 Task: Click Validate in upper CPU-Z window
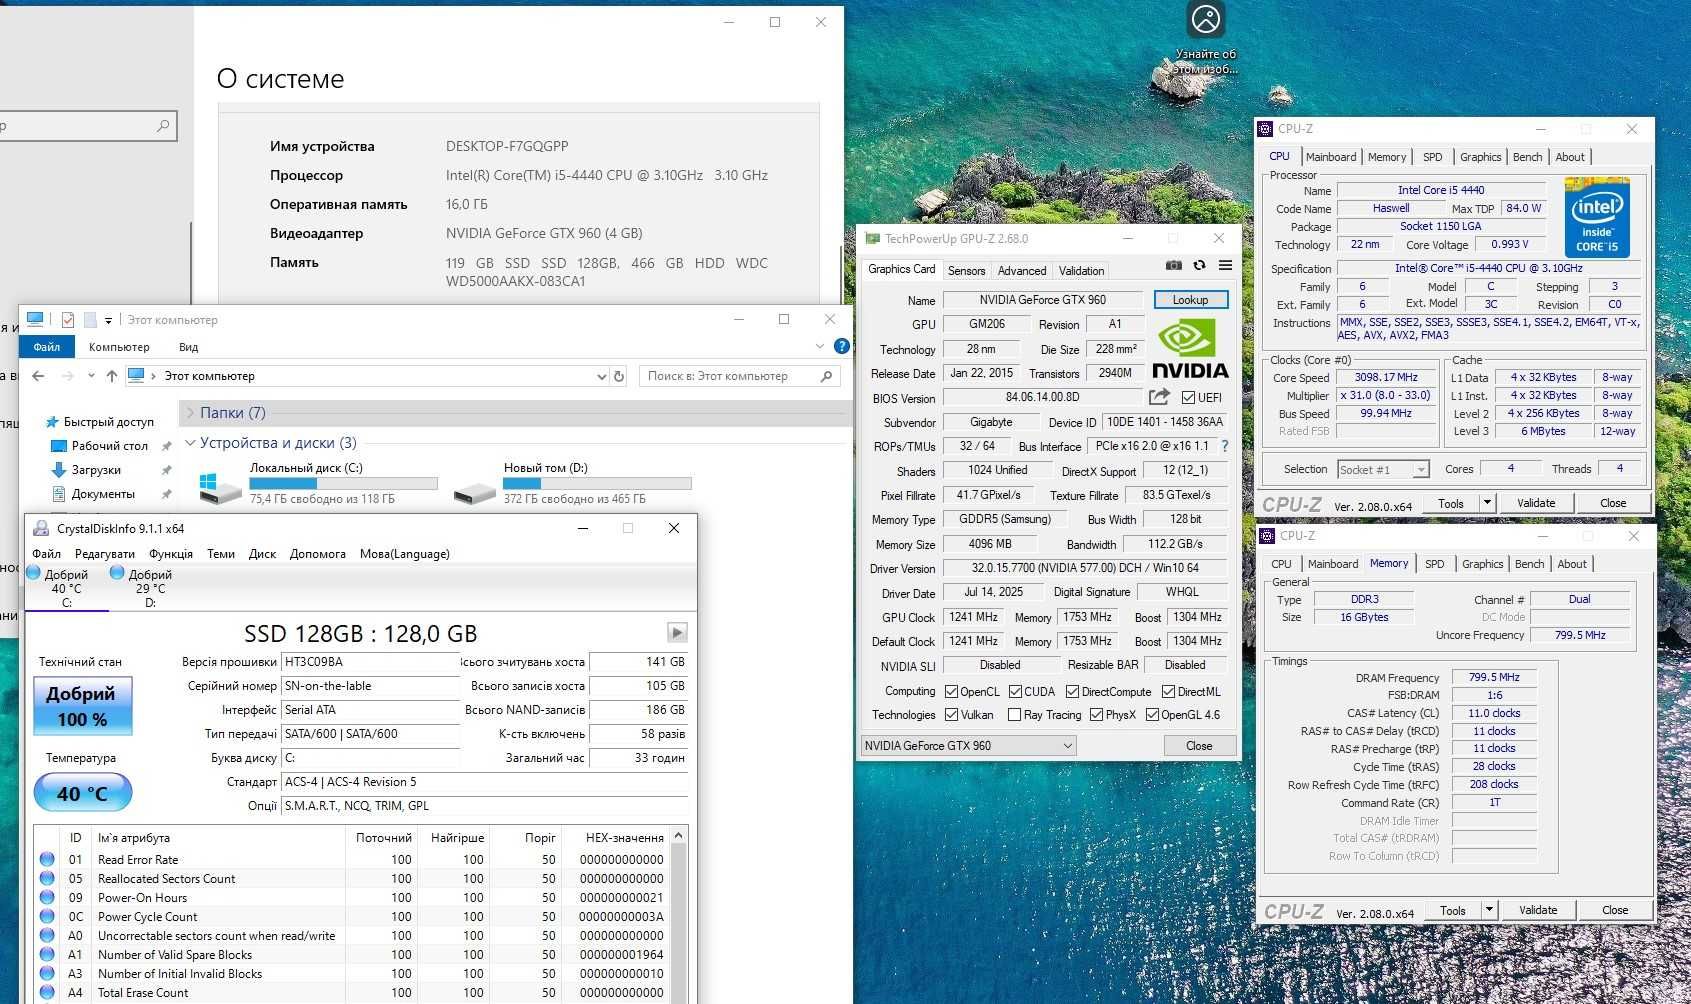click(x=1536, y=503)
